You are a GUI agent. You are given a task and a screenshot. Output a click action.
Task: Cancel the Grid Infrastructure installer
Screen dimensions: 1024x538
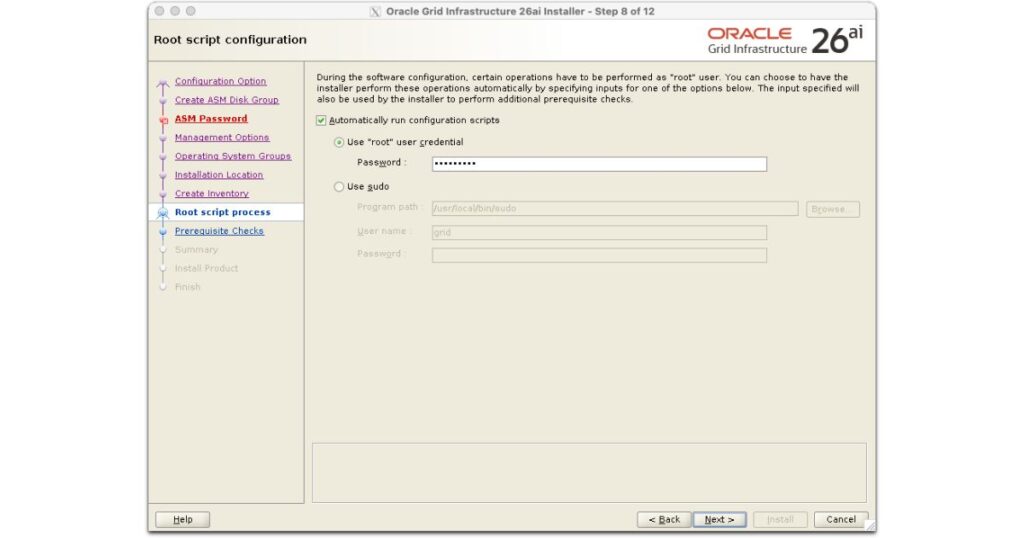(840, 520)
